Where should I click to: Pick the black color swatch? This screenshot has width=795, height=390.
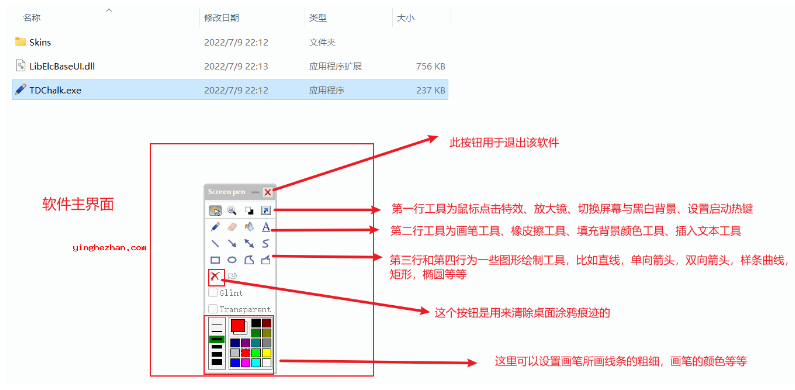(x=256, y=323)
